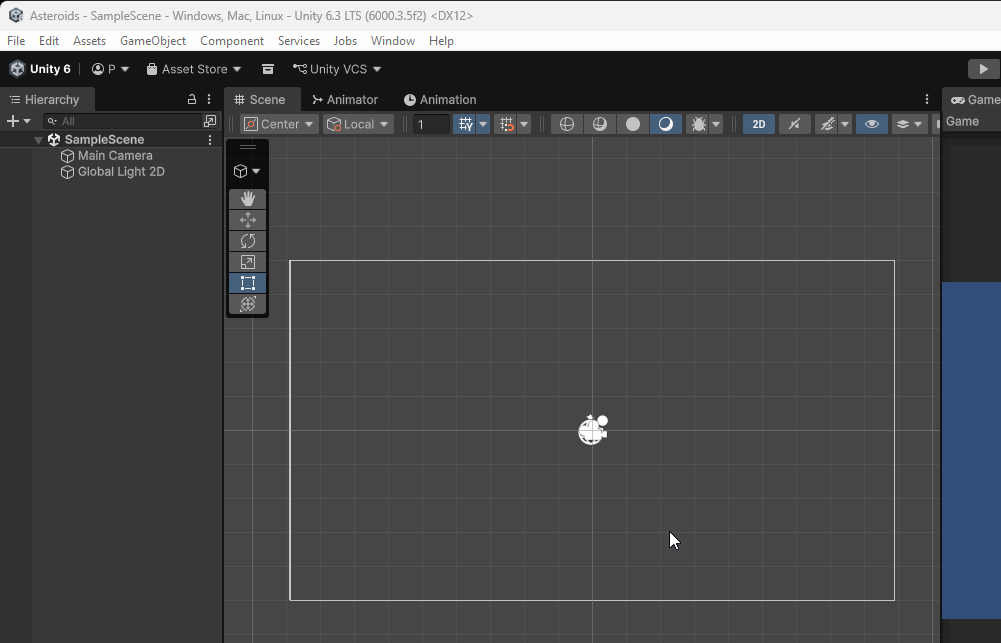Viewport: 1001px width, 643px height.
Task: Click the Unity 6 logo button
Action: pyautogui.click(x=40, y=69)
